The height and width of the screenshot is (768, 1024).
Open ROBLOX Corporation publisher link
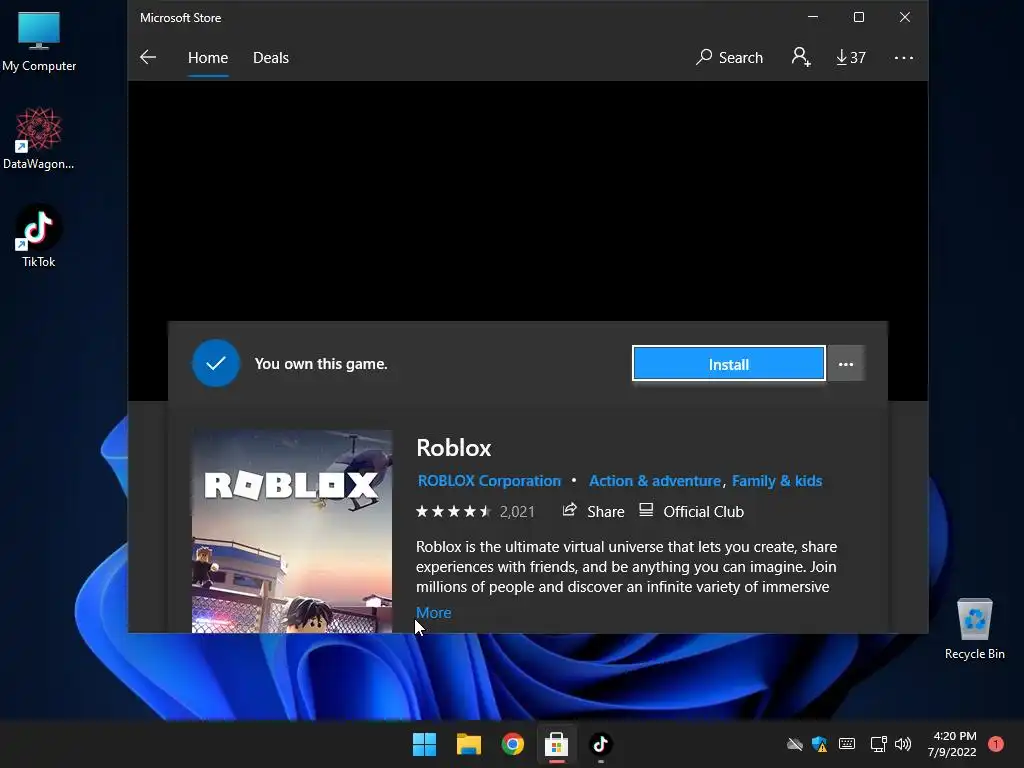pos(489,481)
